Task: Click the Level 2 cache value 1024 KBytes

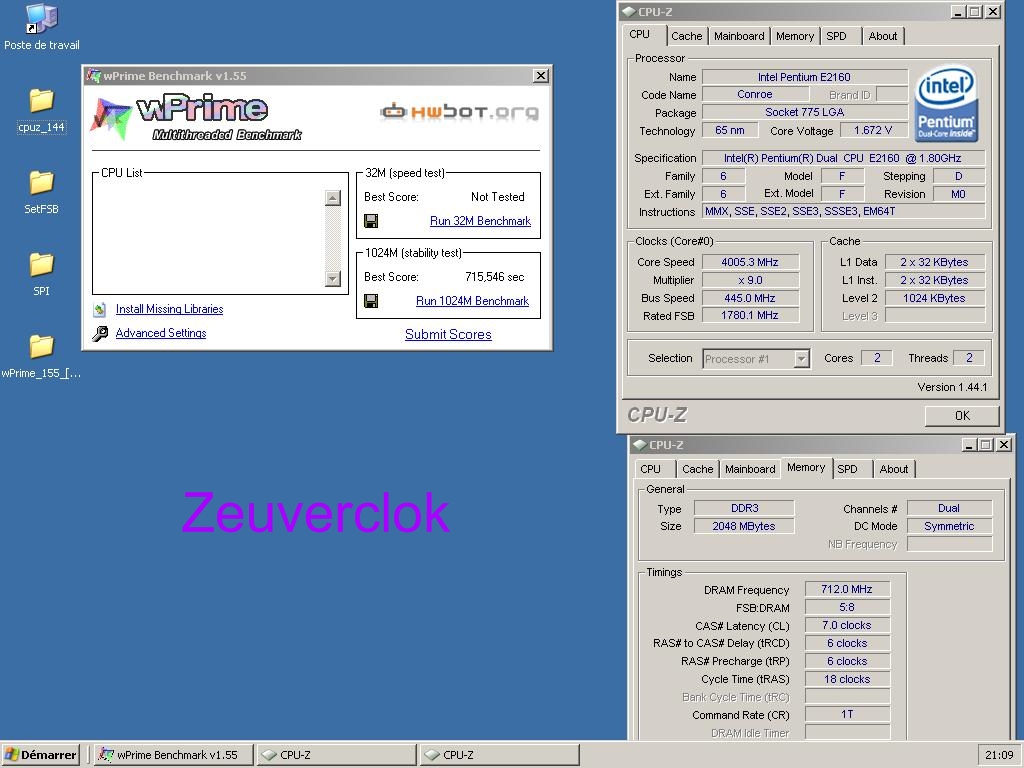Action: point(934,298)
